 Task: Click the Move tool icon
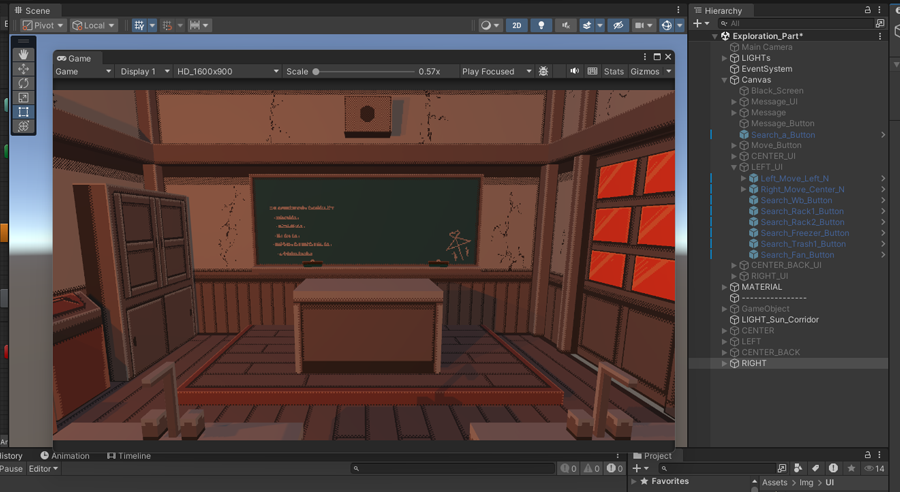[23, 69]
